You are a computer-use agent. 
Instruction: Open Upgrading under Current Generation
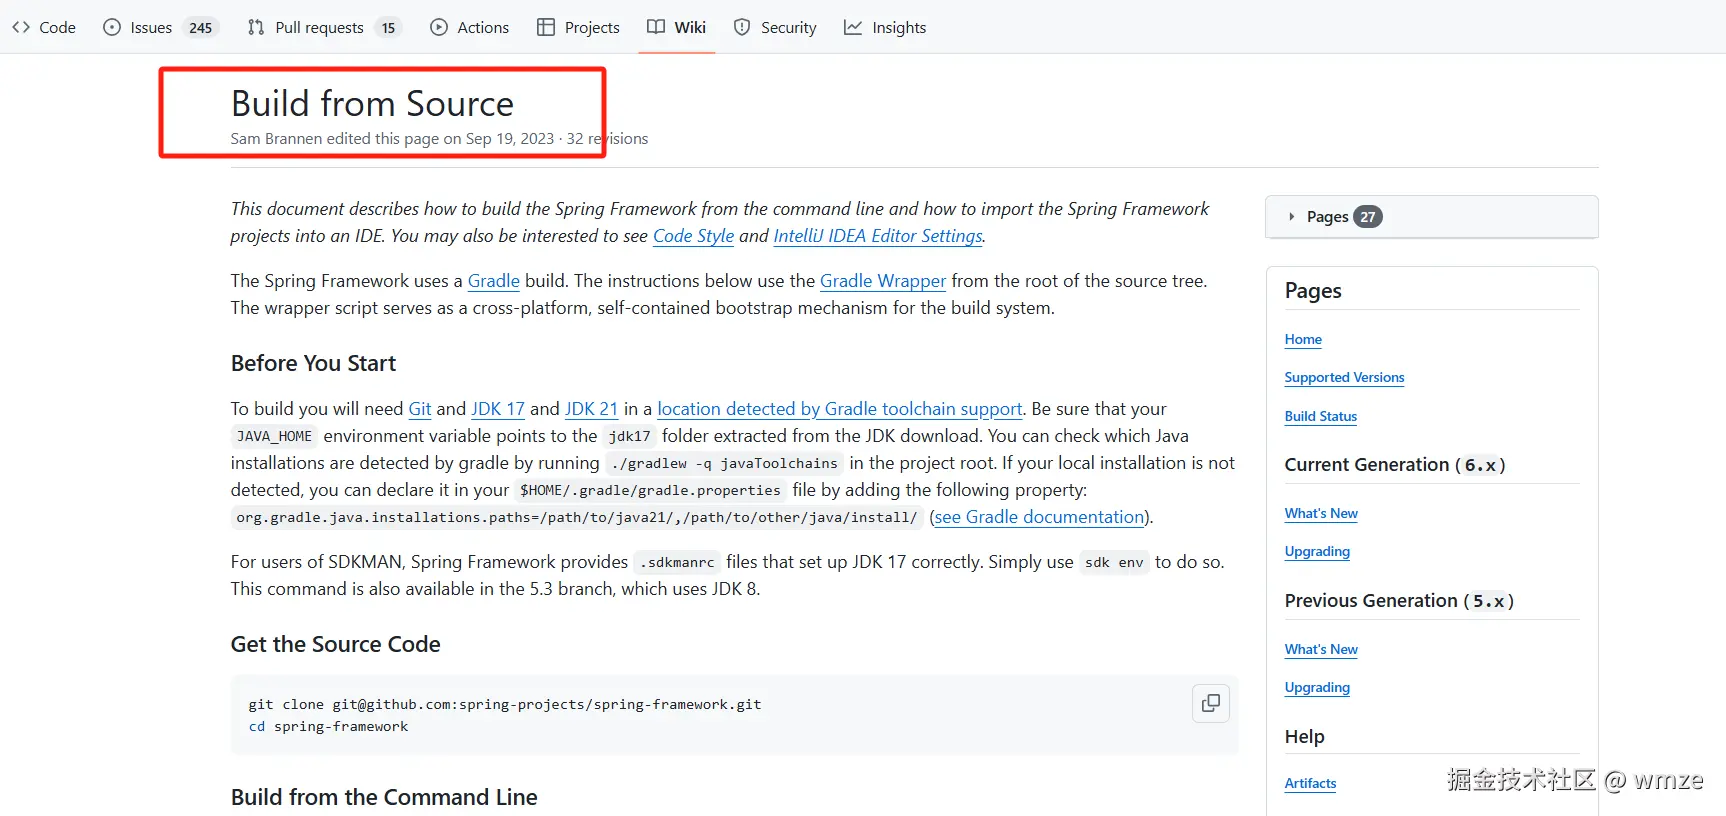pos(1317,552)
